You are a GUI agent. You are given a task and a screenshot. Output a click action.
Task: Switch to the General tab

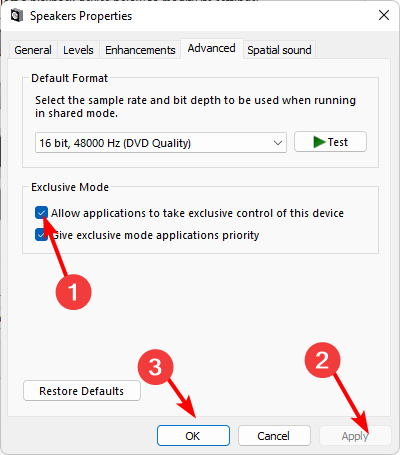pos(33,50)
